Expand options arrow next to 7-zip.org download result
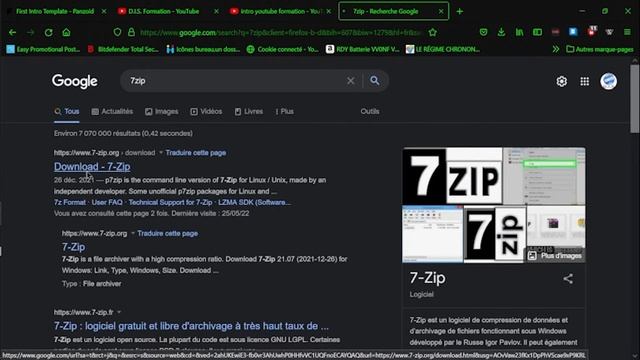 [x=161, y=153]
